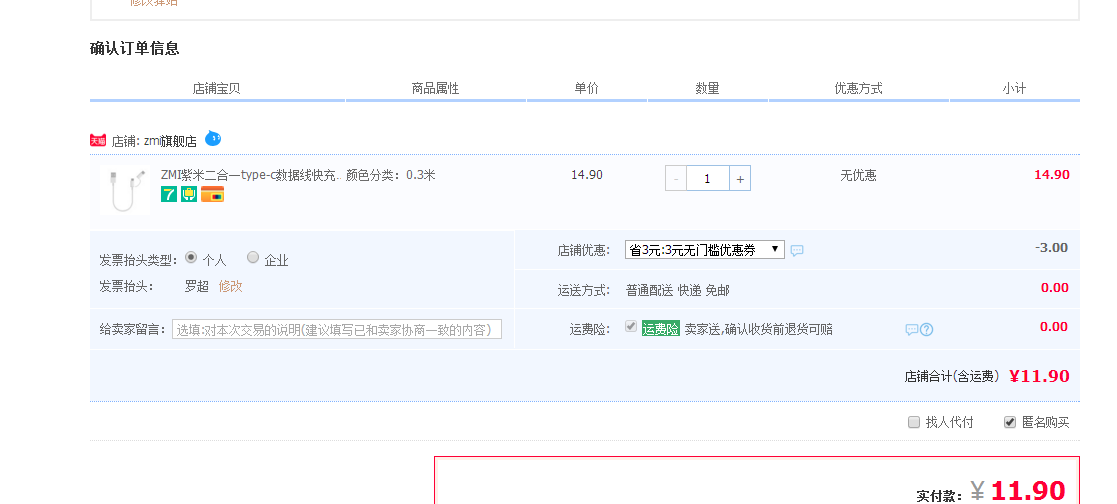The width and height of the screenshot is (1117, 504).
Task: Click the Tmall logo icon beside the shop name
Action: [x=98, y=140]
